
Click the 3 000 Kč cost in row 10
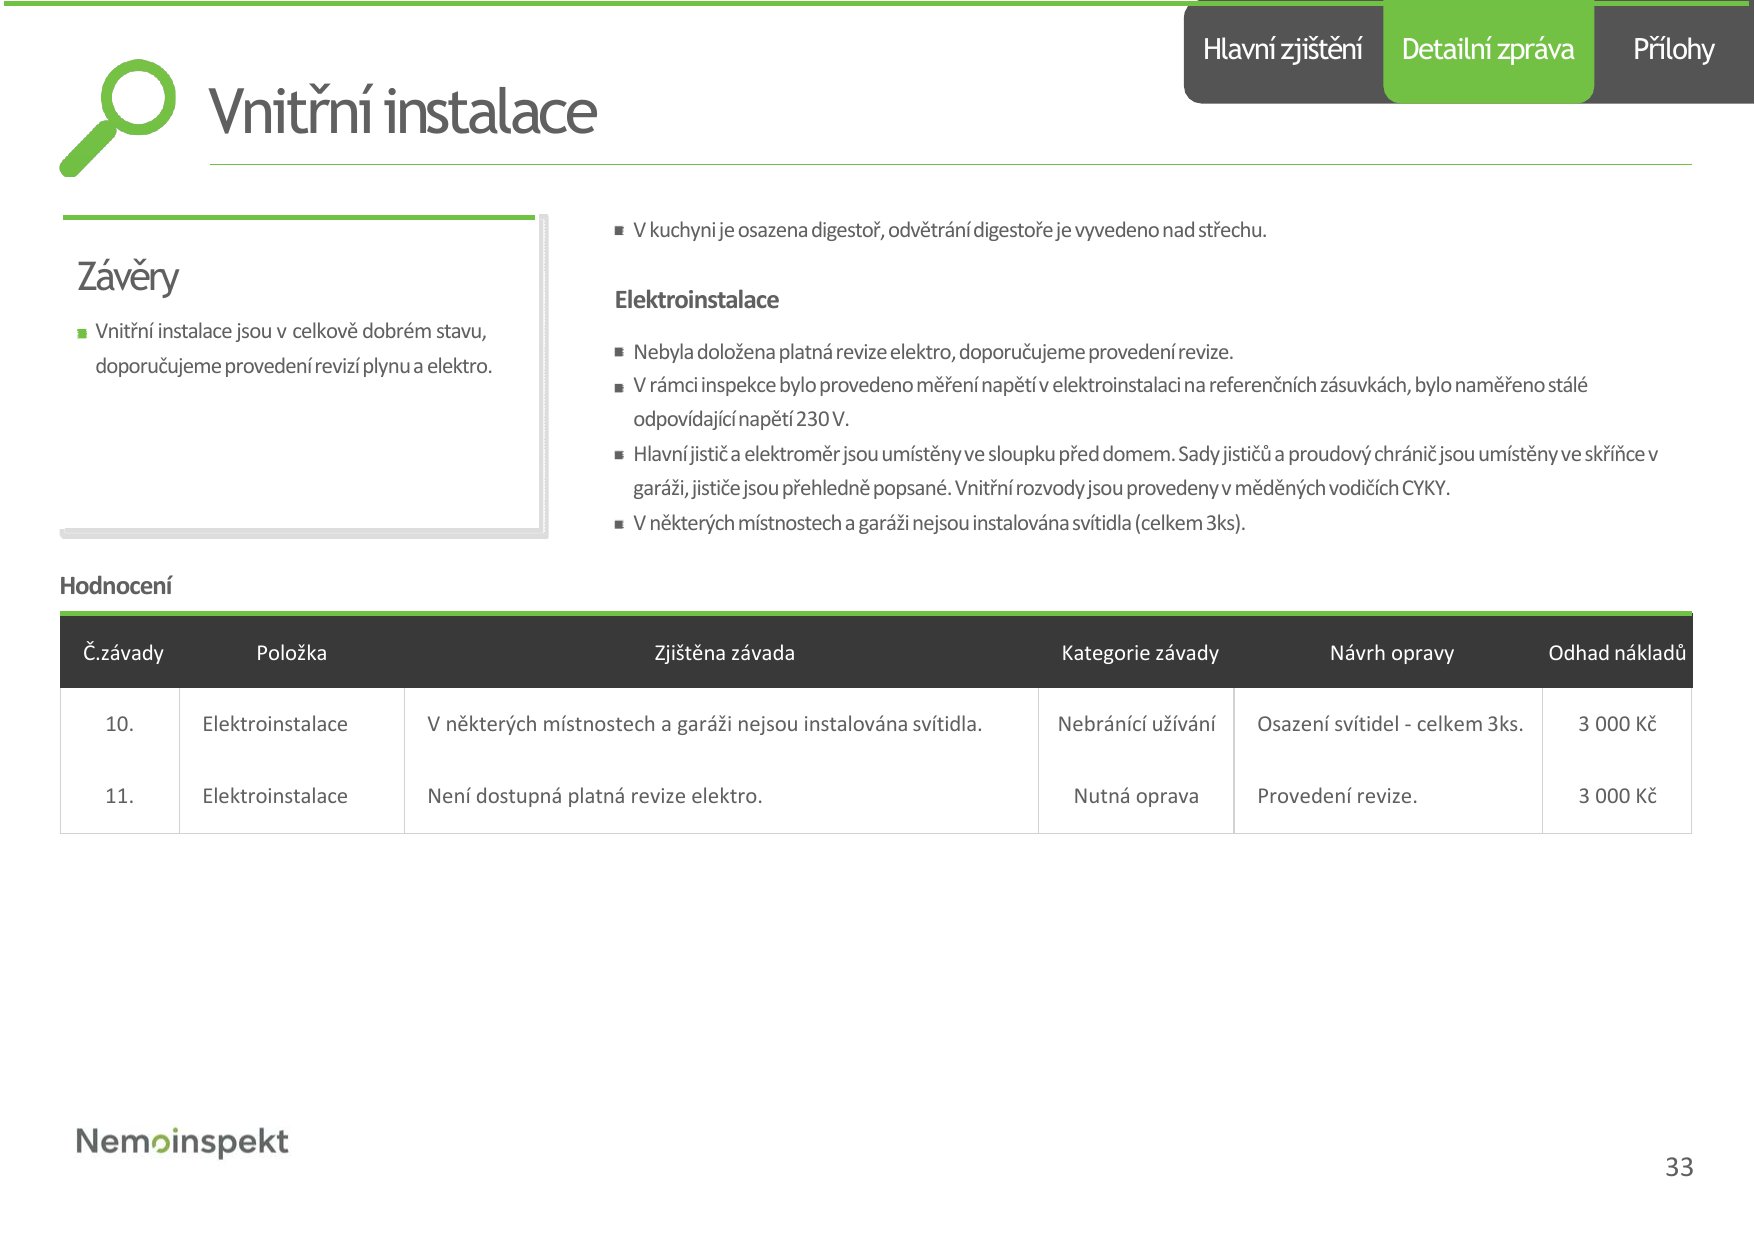(1617, 724)
